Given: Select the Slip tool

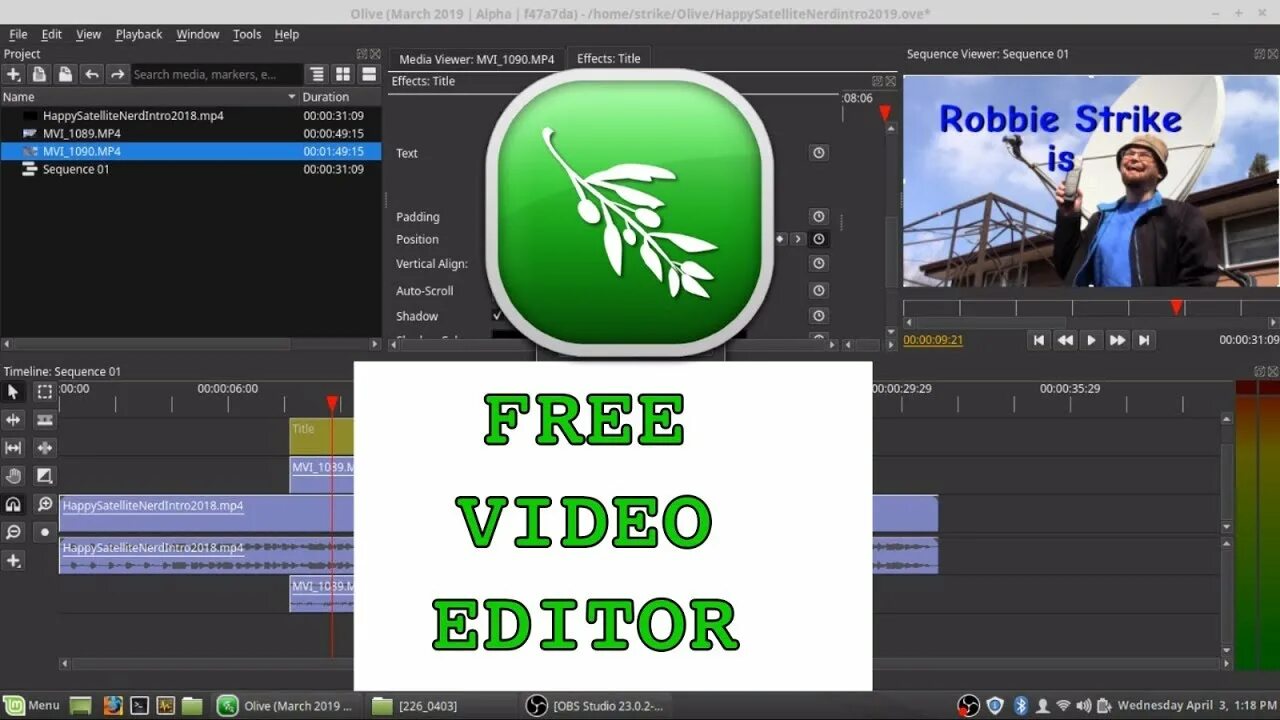Looking at the screenshot, I should click(13, 448).
